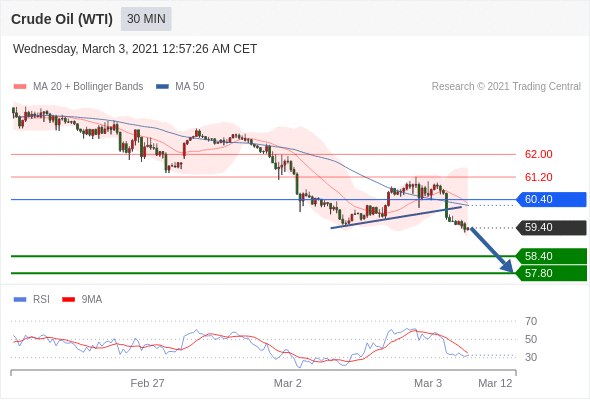590x400 pixels.
Task: Click the green 58.40 support price tag
Action: click(550, 256)
